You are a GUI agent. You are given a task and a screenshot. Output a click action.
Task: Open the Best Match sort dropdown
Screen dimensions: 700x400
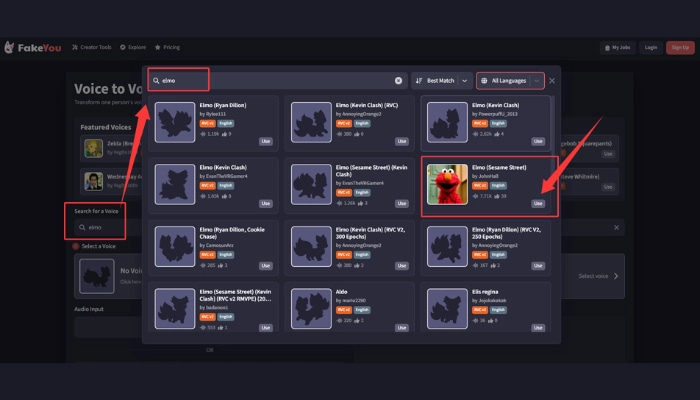coord(441,81)
